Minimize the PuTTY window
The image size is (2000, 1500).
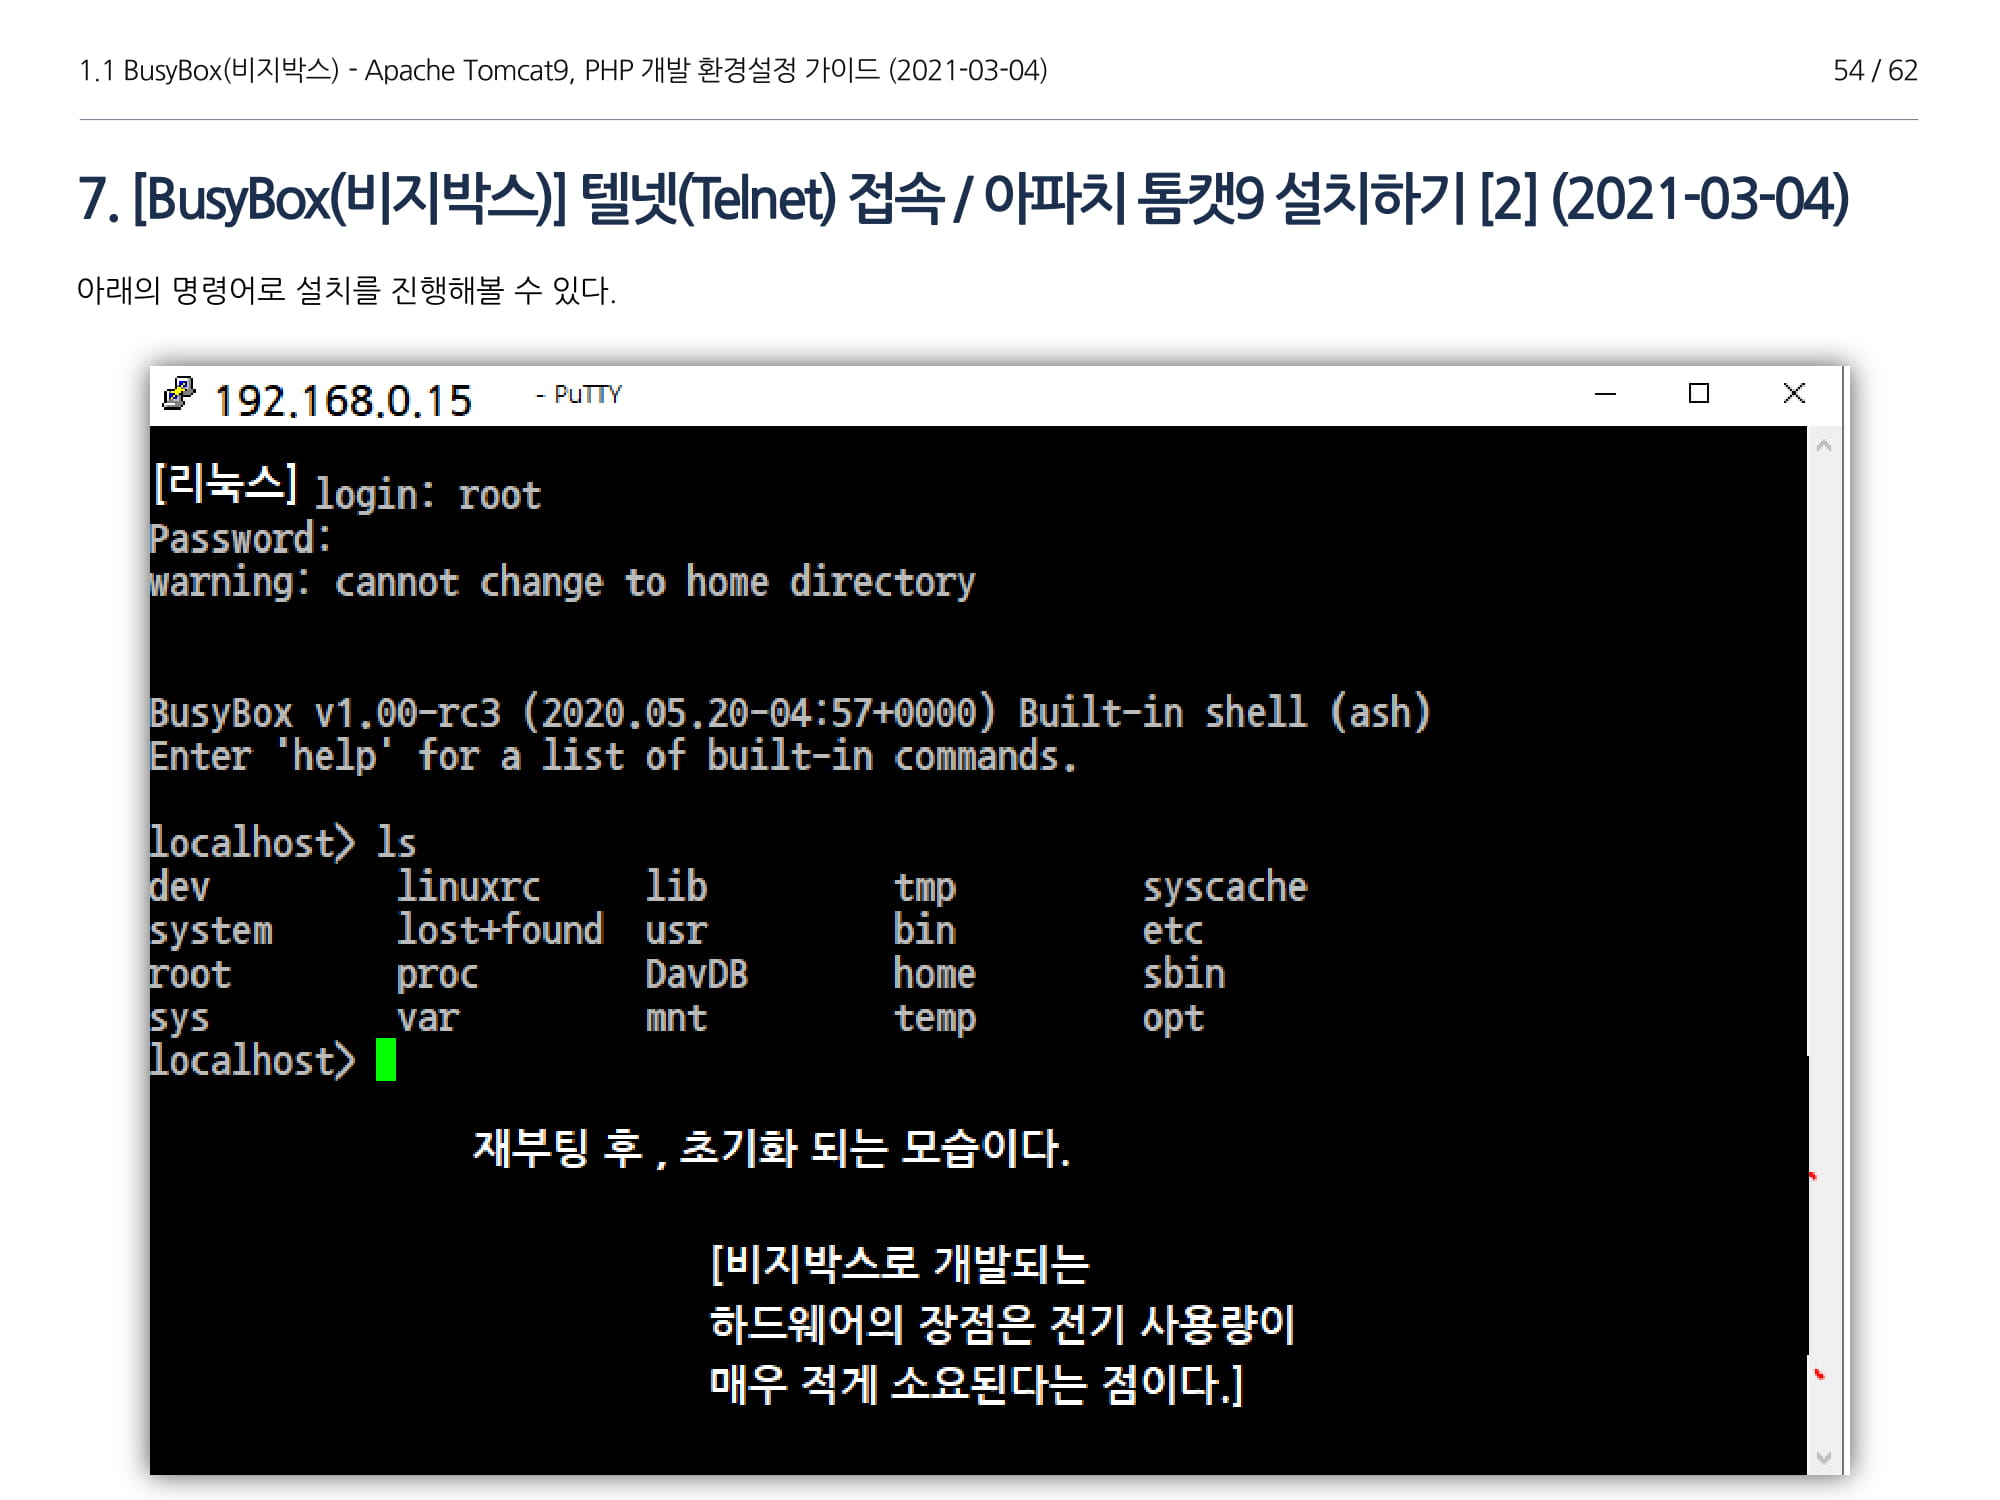coord(1605,394)
